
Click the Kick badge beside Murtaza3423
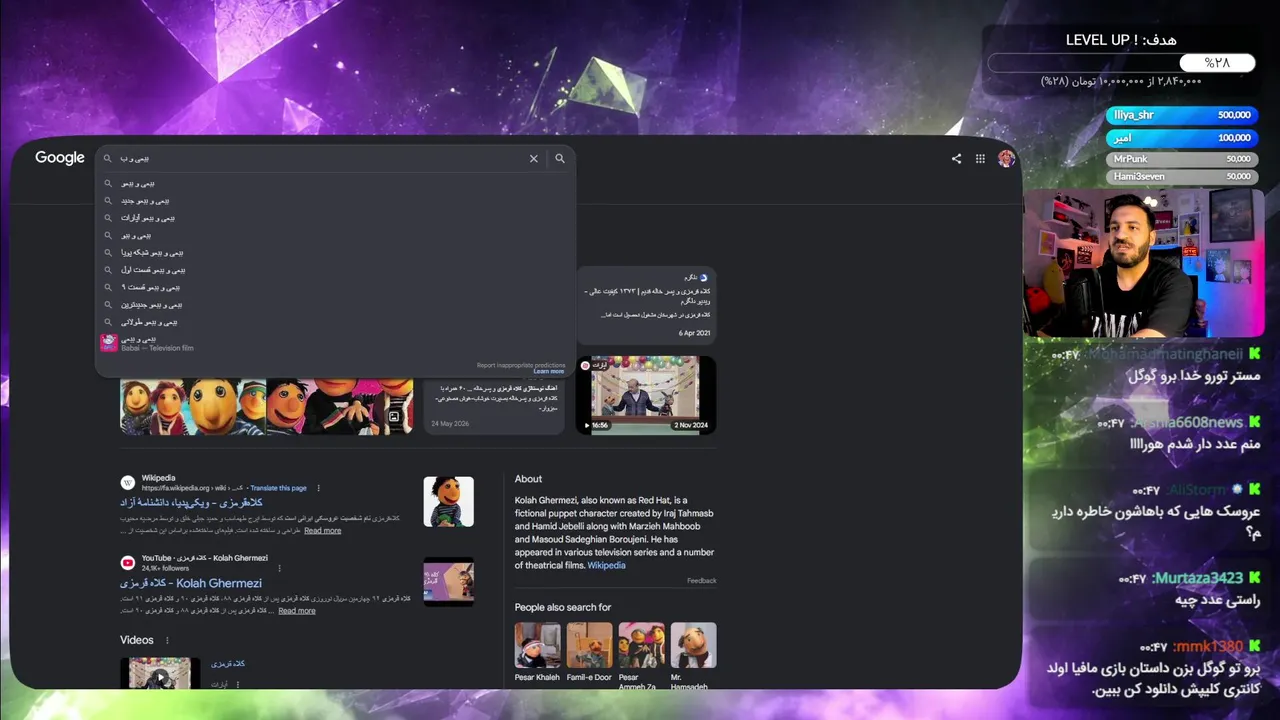point(1254,578)
